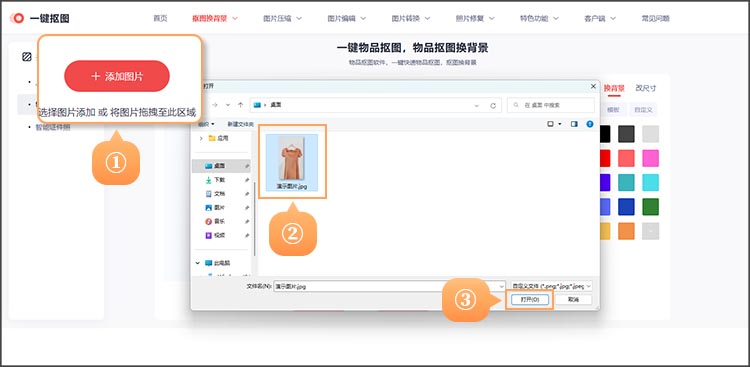Viewport: 750px width, 367px height.
Task: Expand the 抠图换背景 menu
Action: tap(215, 19)
